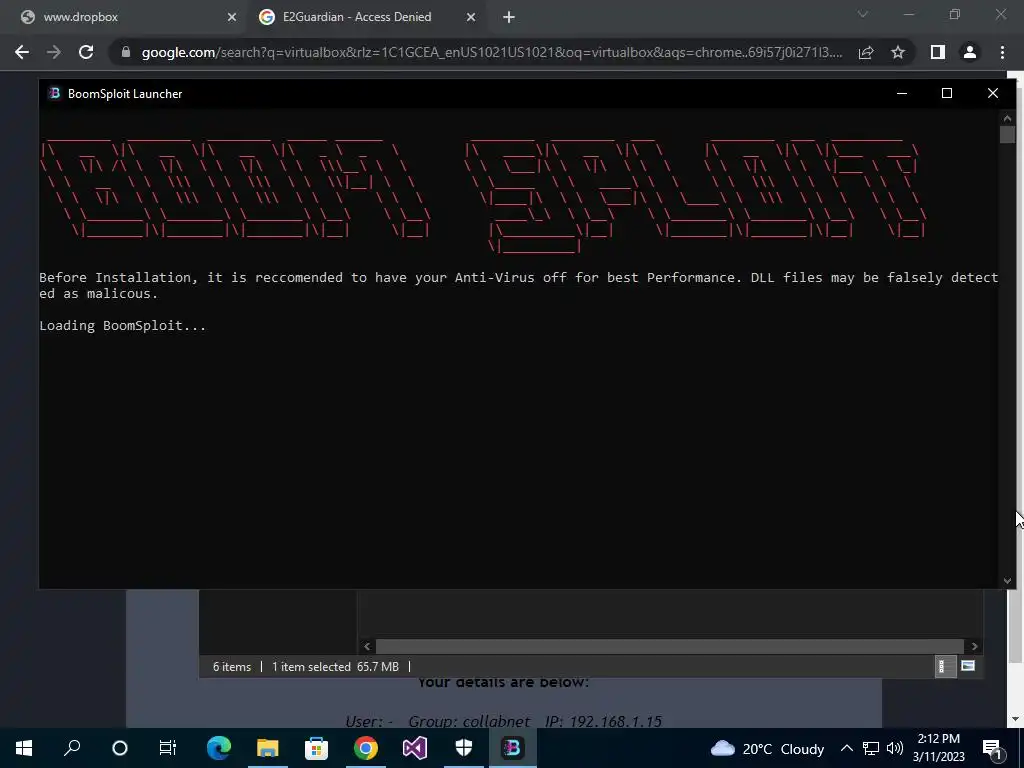Bookmark this page with the star icon
Image resolution: width=1024 pixels, height=768 pixels.
tap(898, 52)
